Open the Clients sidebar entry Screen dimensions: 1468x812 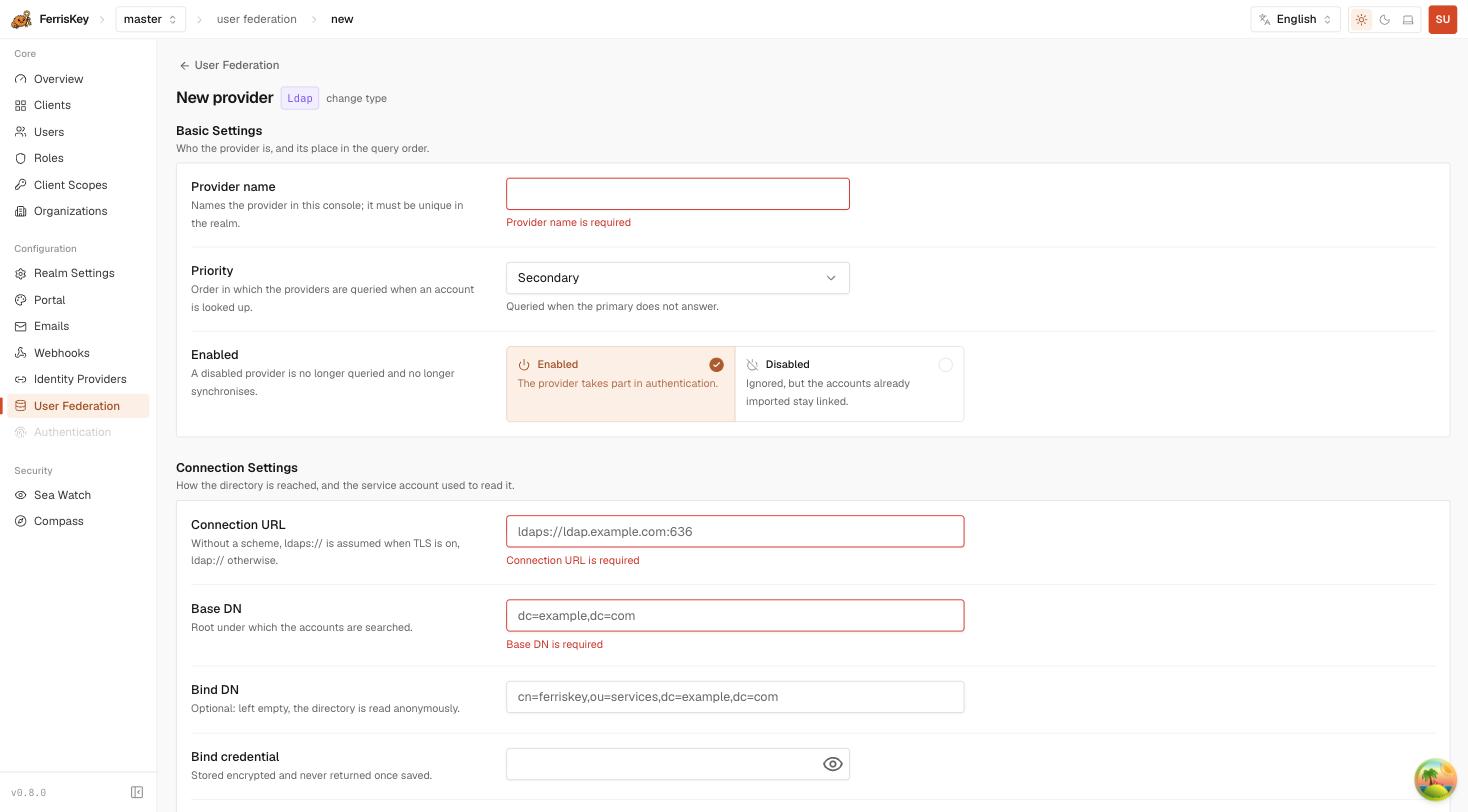[78, 105]
